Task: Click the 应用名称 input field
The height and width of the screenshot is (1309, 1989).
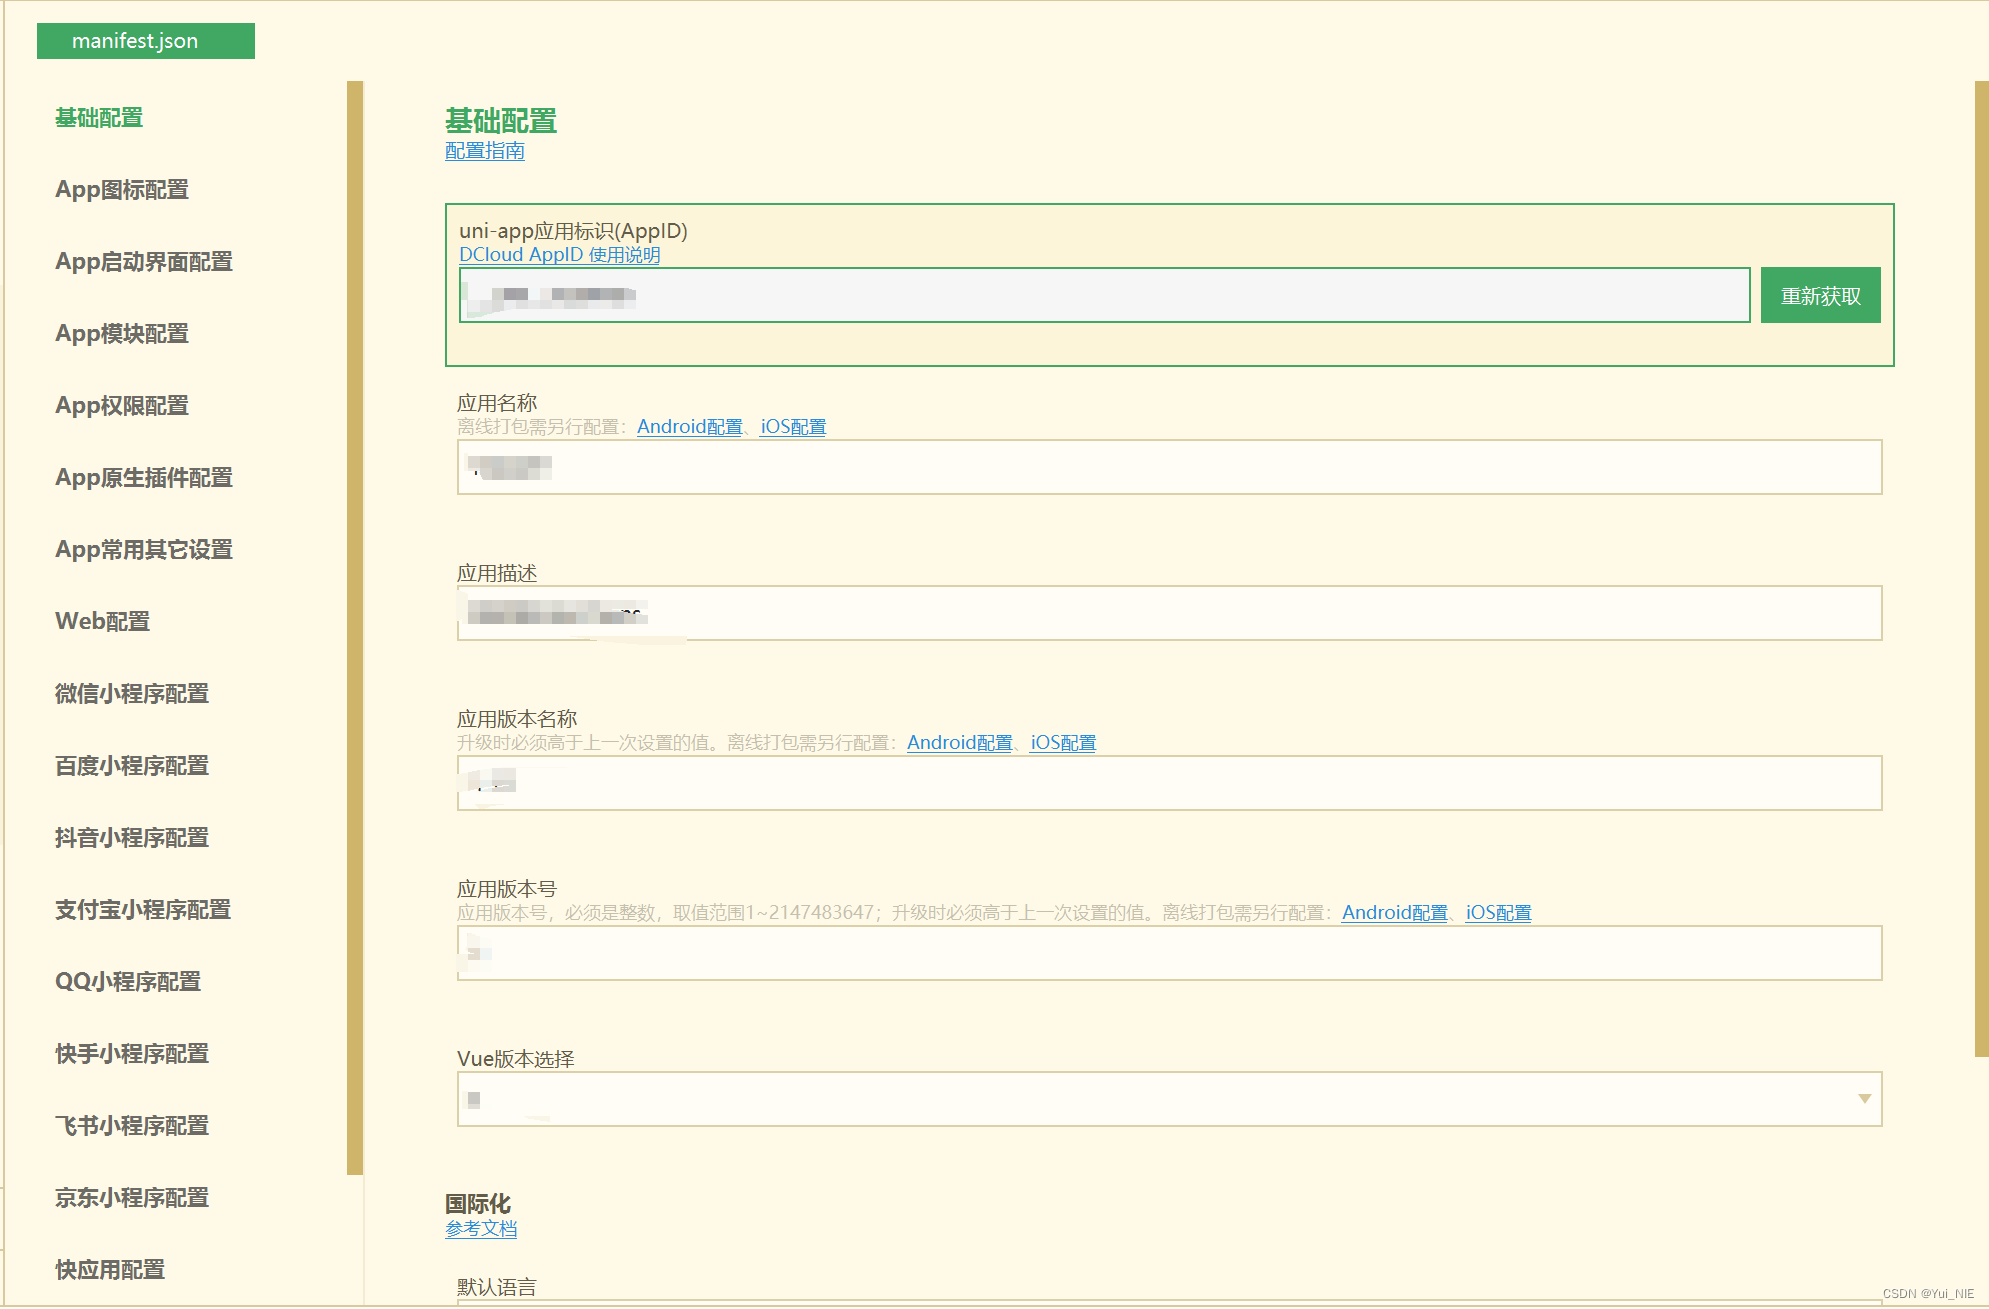Action: click(1168, 468)
